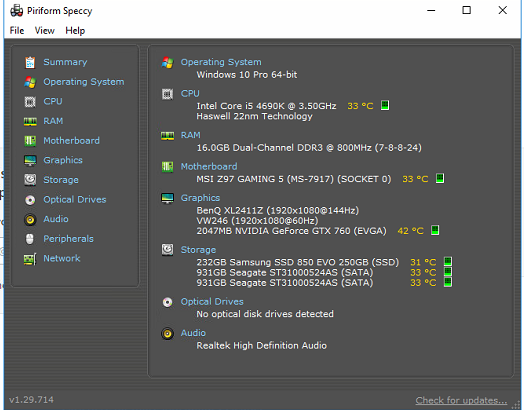524x410 pixels.
Task: Click the Motherboard icon in summary panel
Action: point(167,167)
